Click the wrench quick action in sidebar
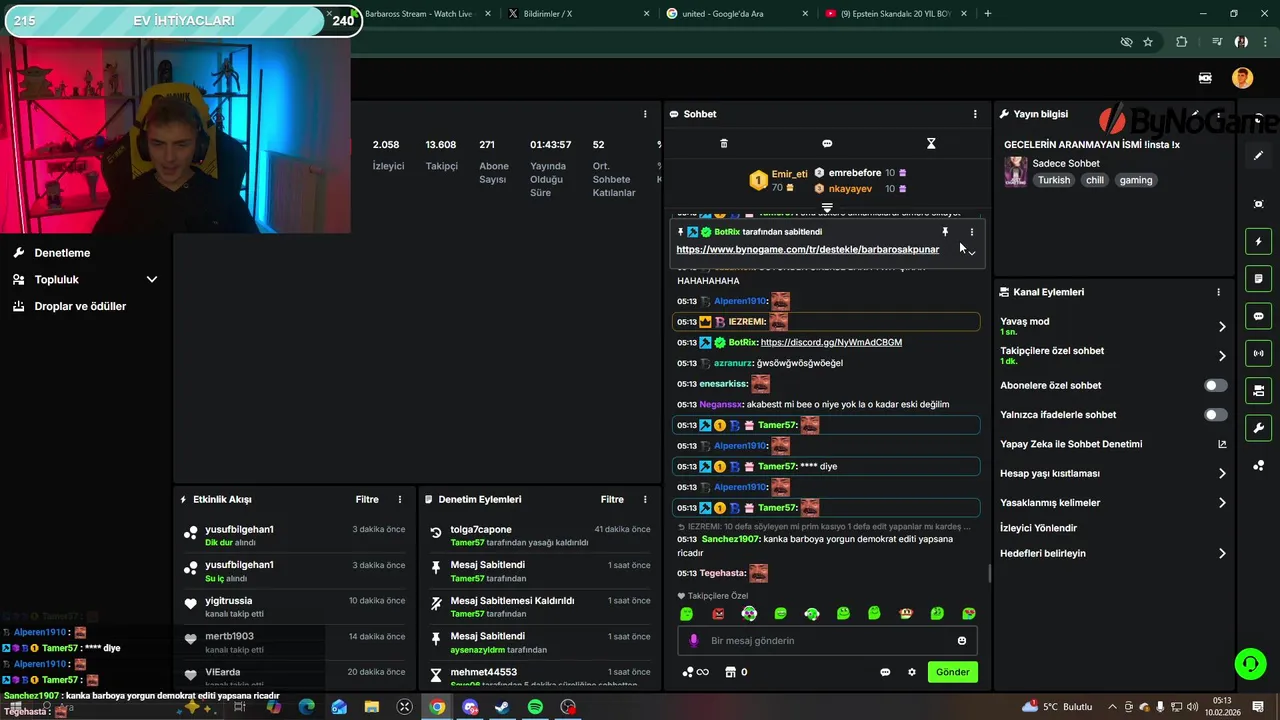1280x720 pixels. (1258, 428)
